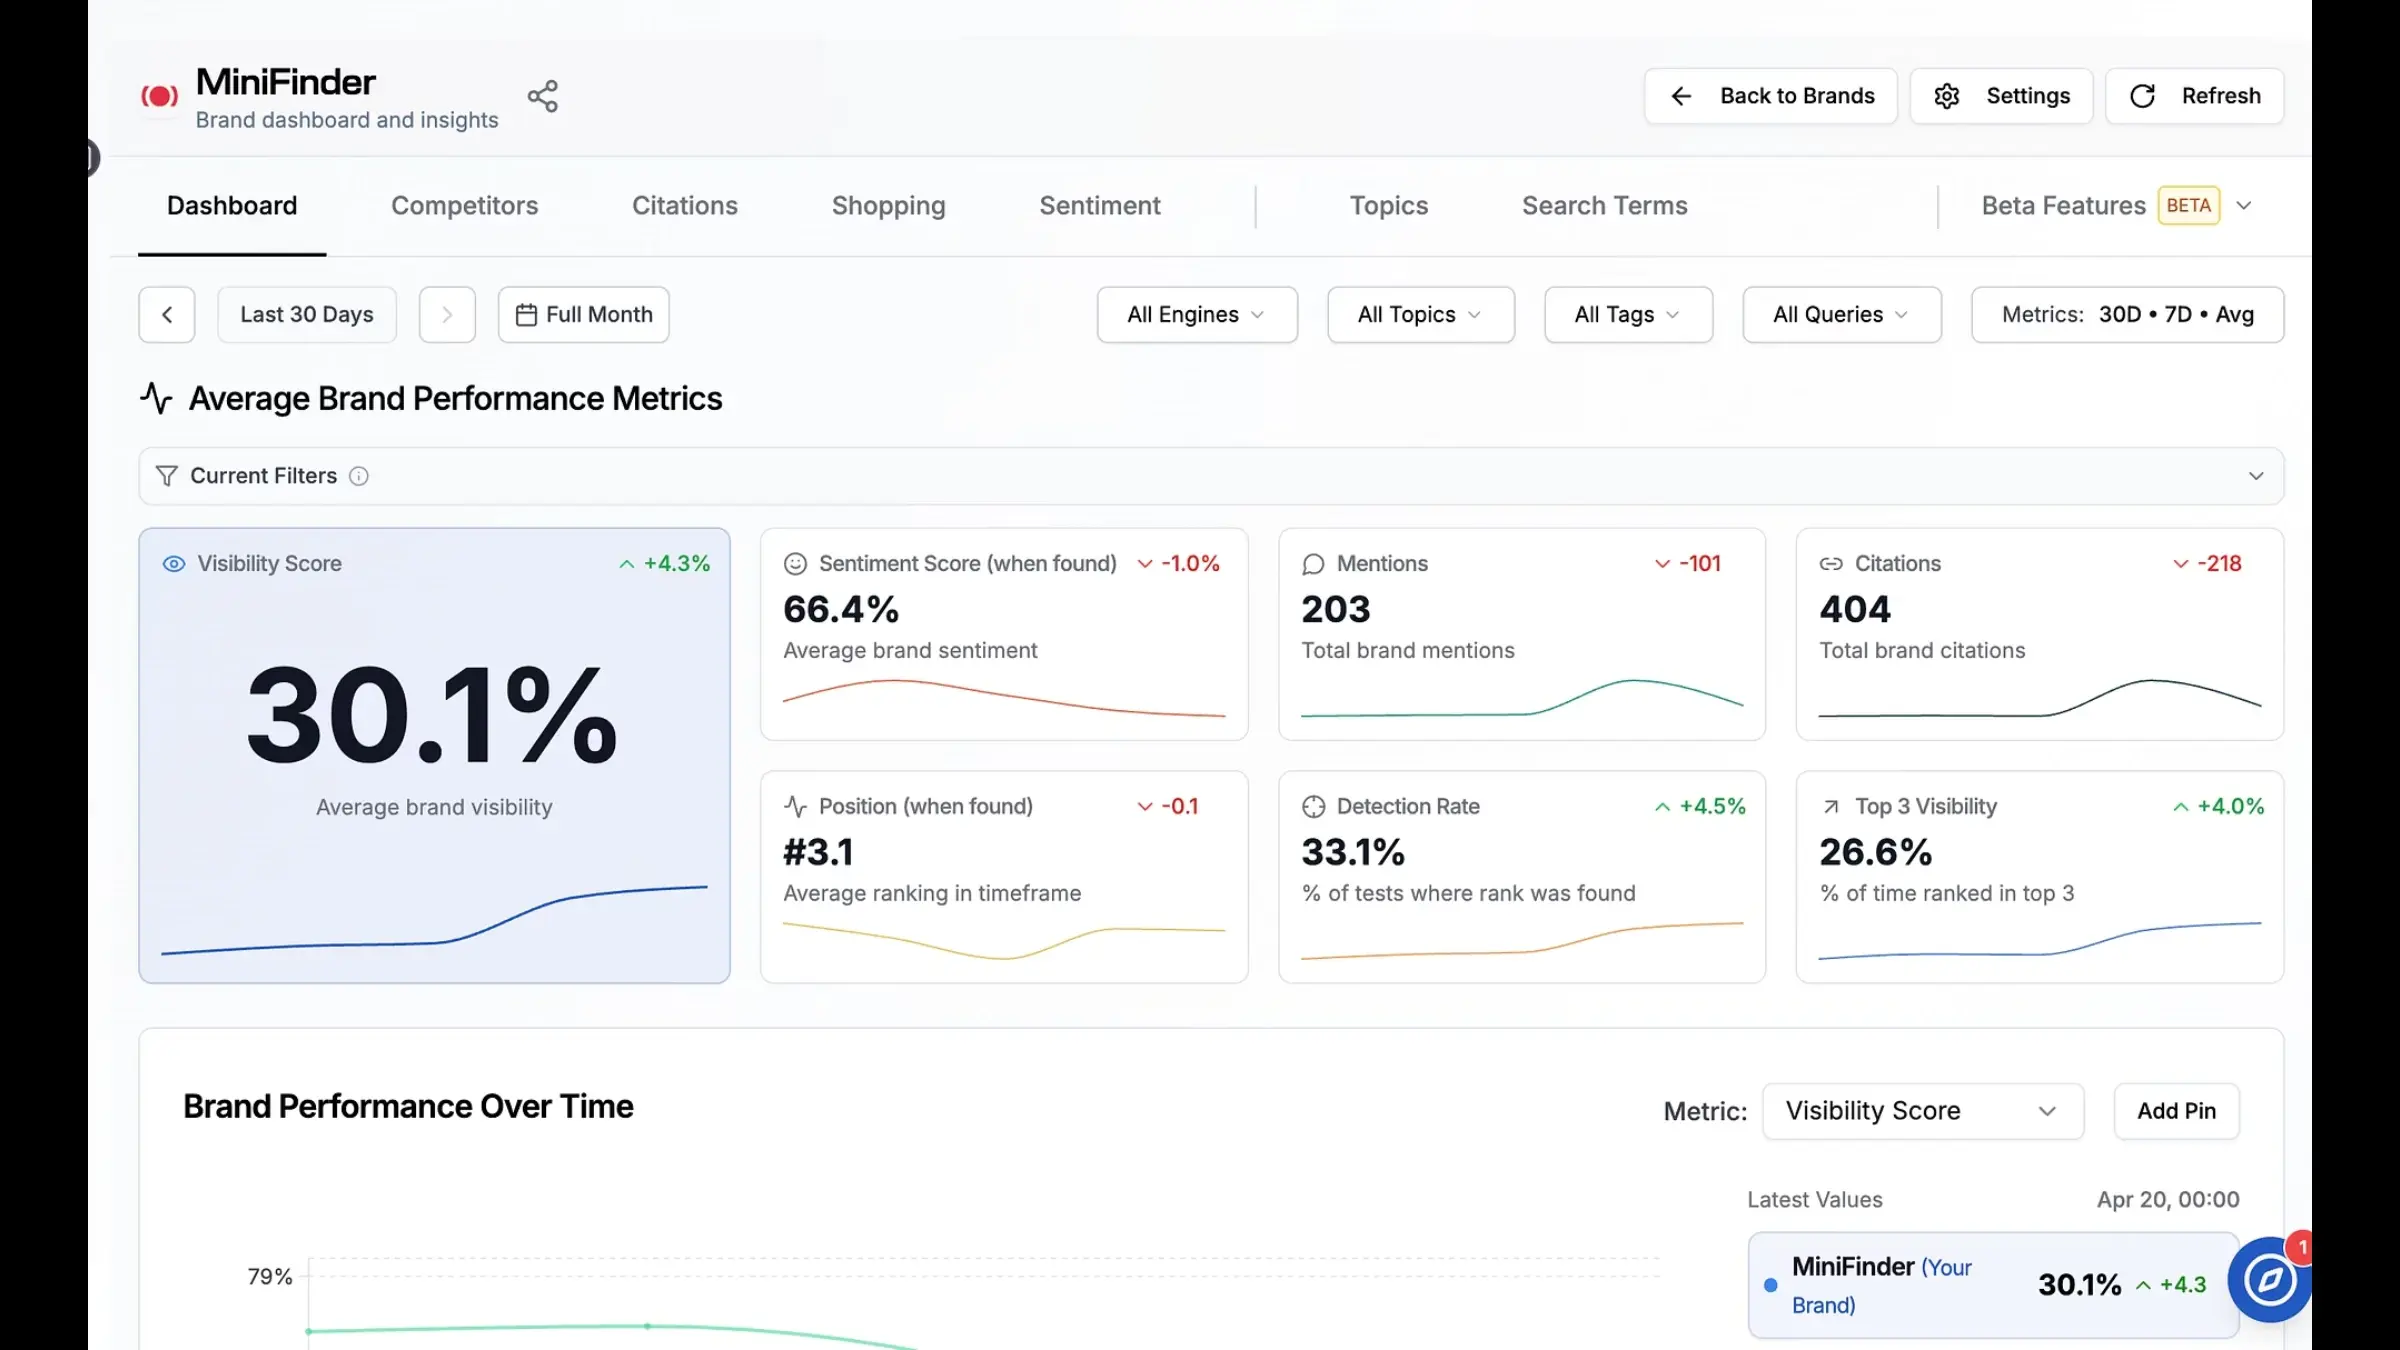The height and width of the screenshot is (1350, 2400).
Task: Click the speech bubble Mentions icon
Action: pyautogui.click(x=1313, y=564)
